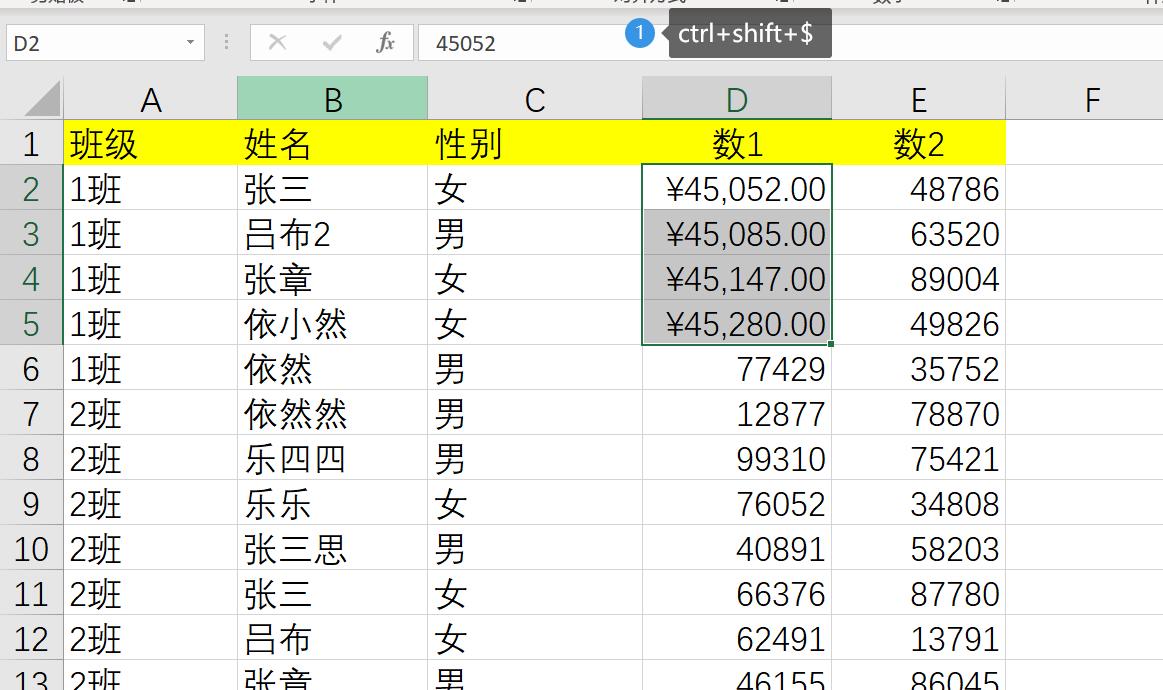Select the cell containing 吕布2
Screen dimensions: 1163x690
pyautogui.click(x=332, y=233)
